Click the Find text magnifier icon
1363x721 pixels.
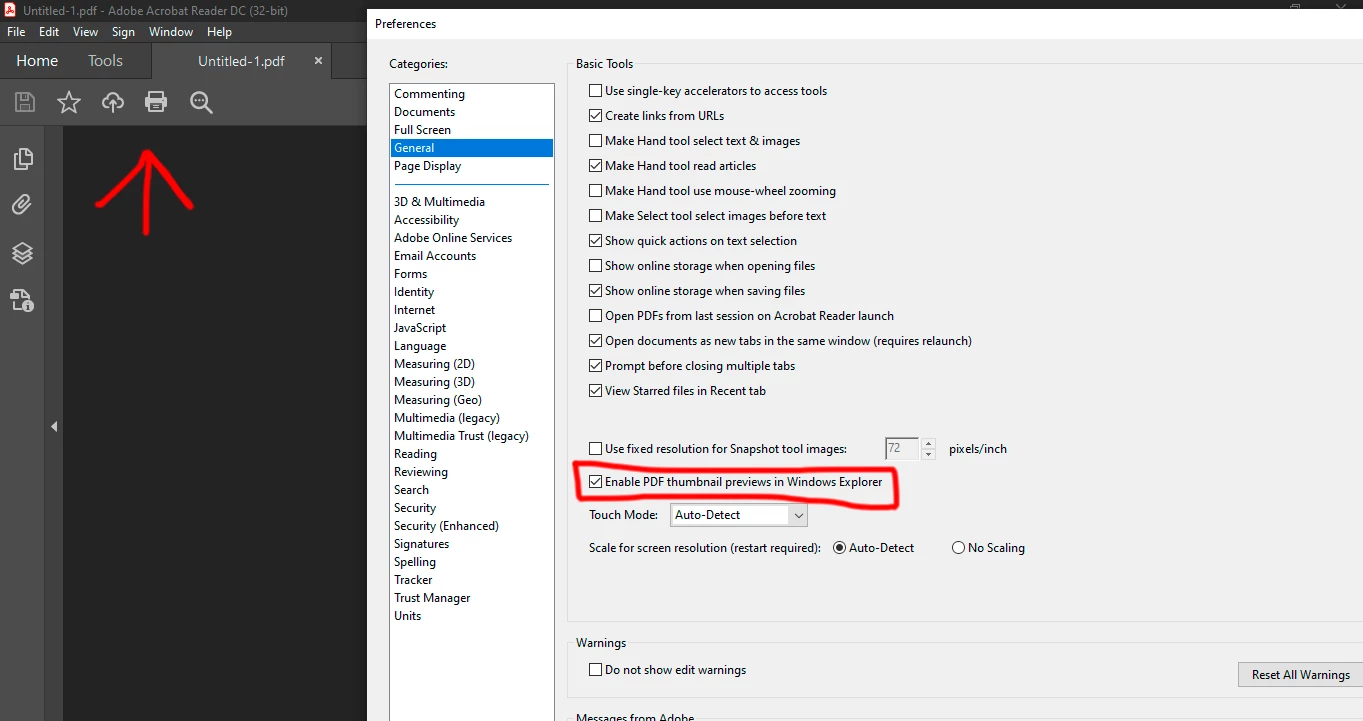[x=201, y=102]
